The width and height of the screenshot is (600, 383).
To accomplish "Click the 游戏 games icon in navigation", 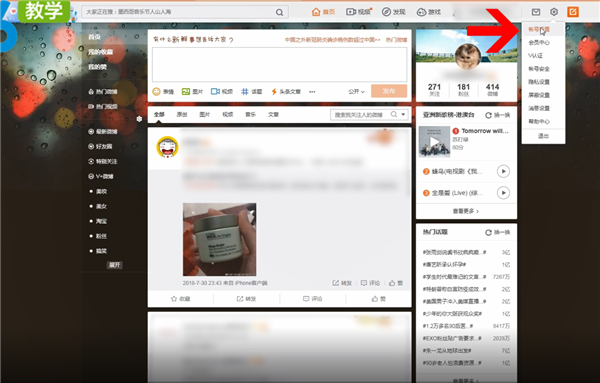I will click(x=421, y=12).
